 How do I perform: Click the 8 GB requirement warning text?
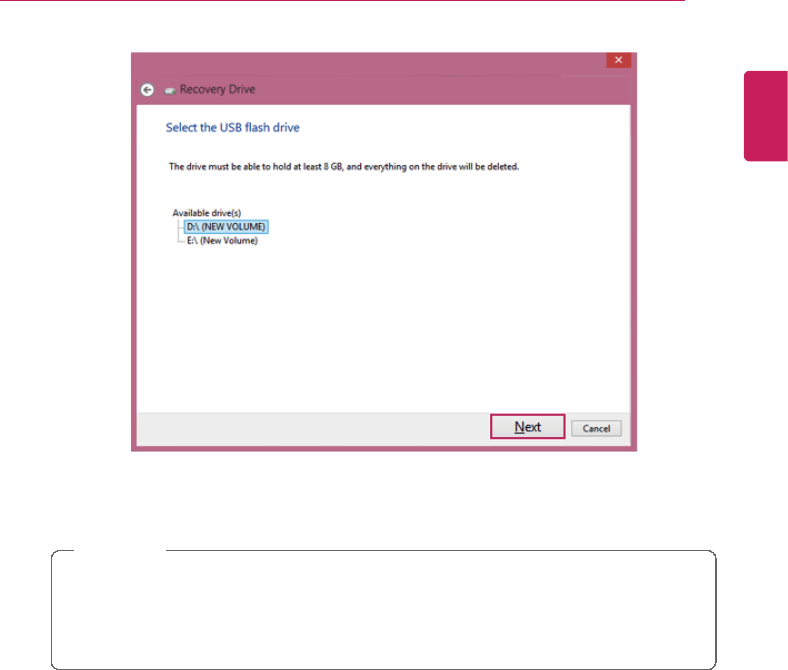click(344, 166)
